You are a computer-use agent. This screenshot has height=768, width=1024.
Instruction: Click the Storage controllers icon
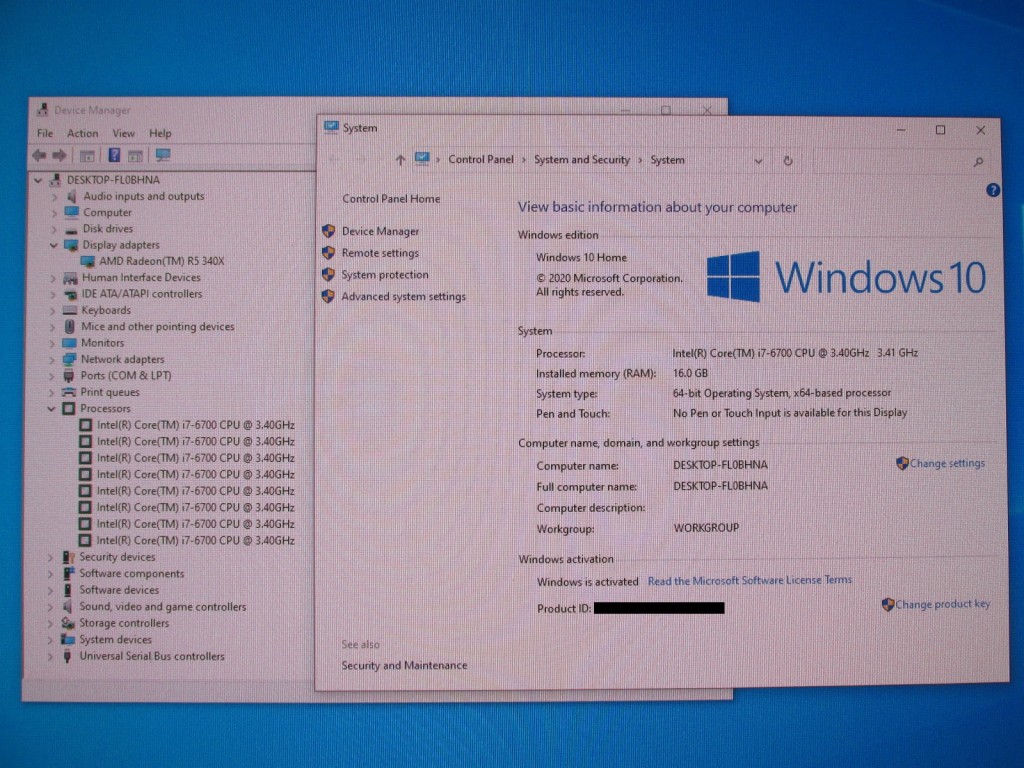click(x=68, y=623)
